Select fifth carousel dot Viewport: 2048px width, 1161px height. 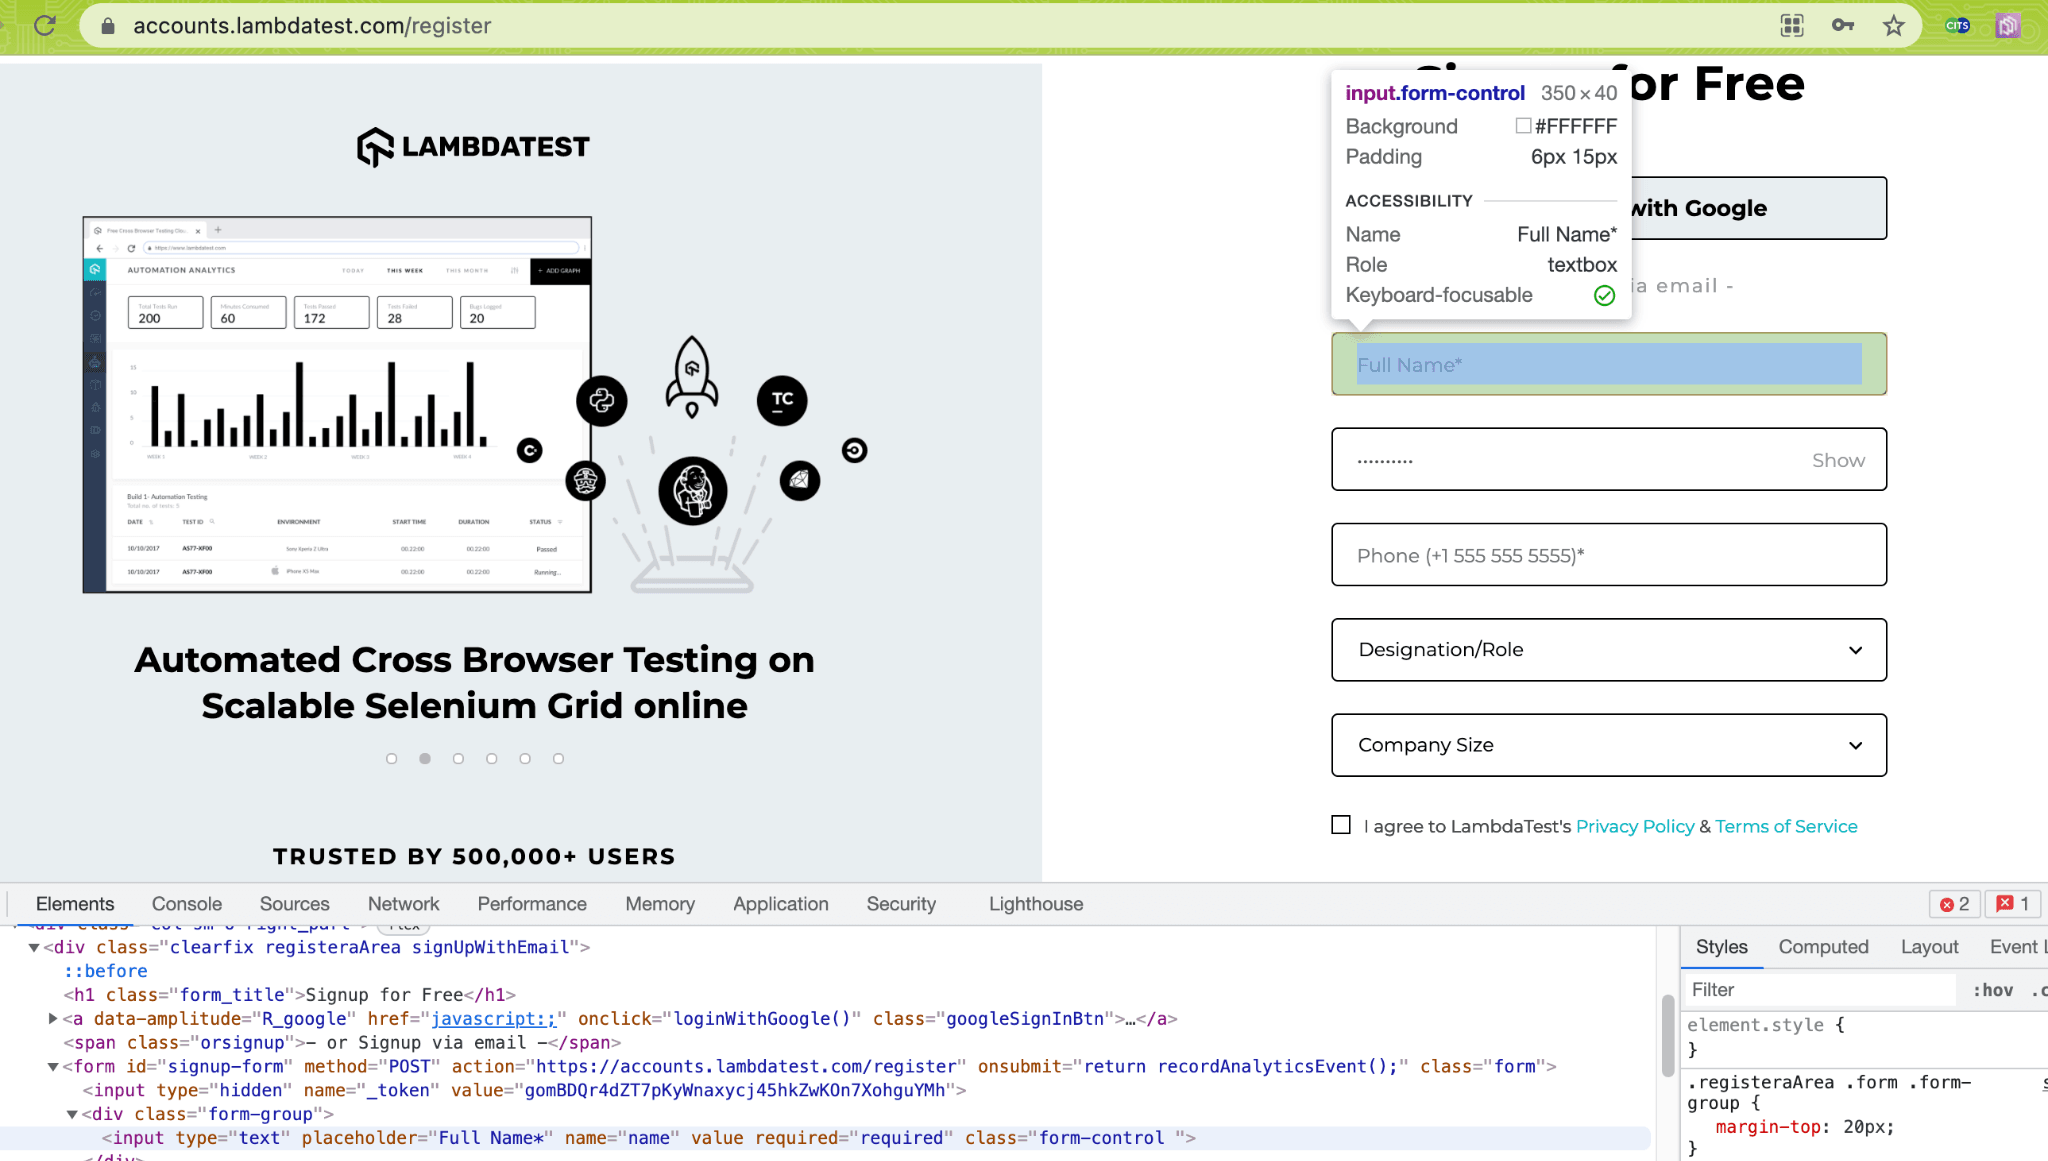click(525, 759)
